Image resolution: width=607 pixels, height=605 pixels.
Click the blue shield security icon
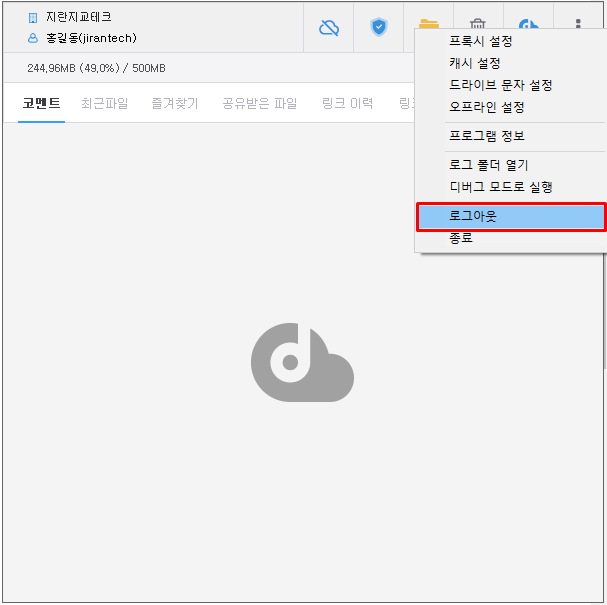click(x=379, y=27)
